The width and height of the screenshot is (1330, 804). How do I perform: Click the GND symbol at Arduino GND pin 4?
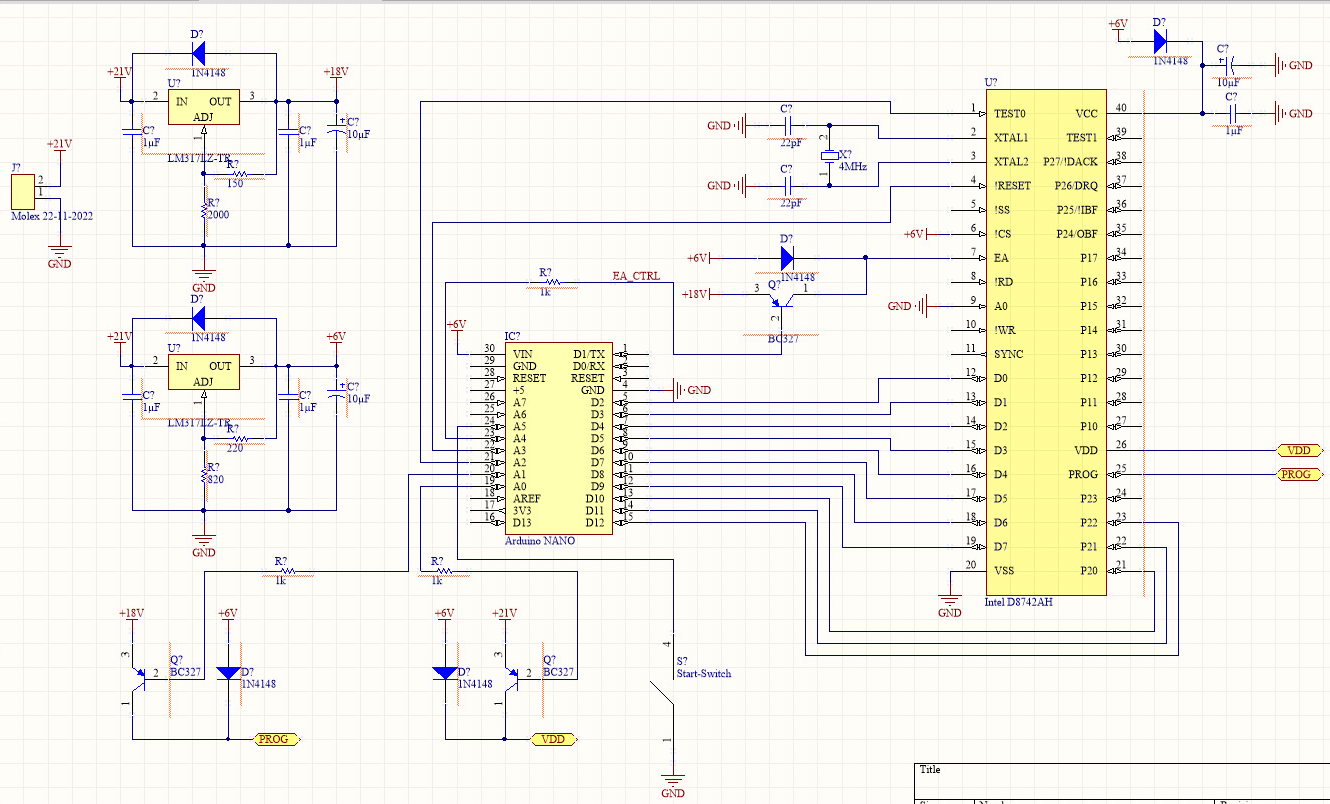691,390
